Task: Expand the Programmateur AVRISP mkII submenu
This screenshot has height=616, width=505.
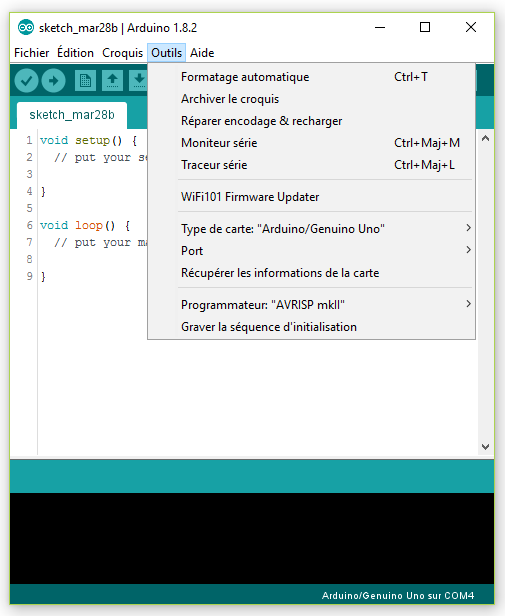Action: click(311, 305)
